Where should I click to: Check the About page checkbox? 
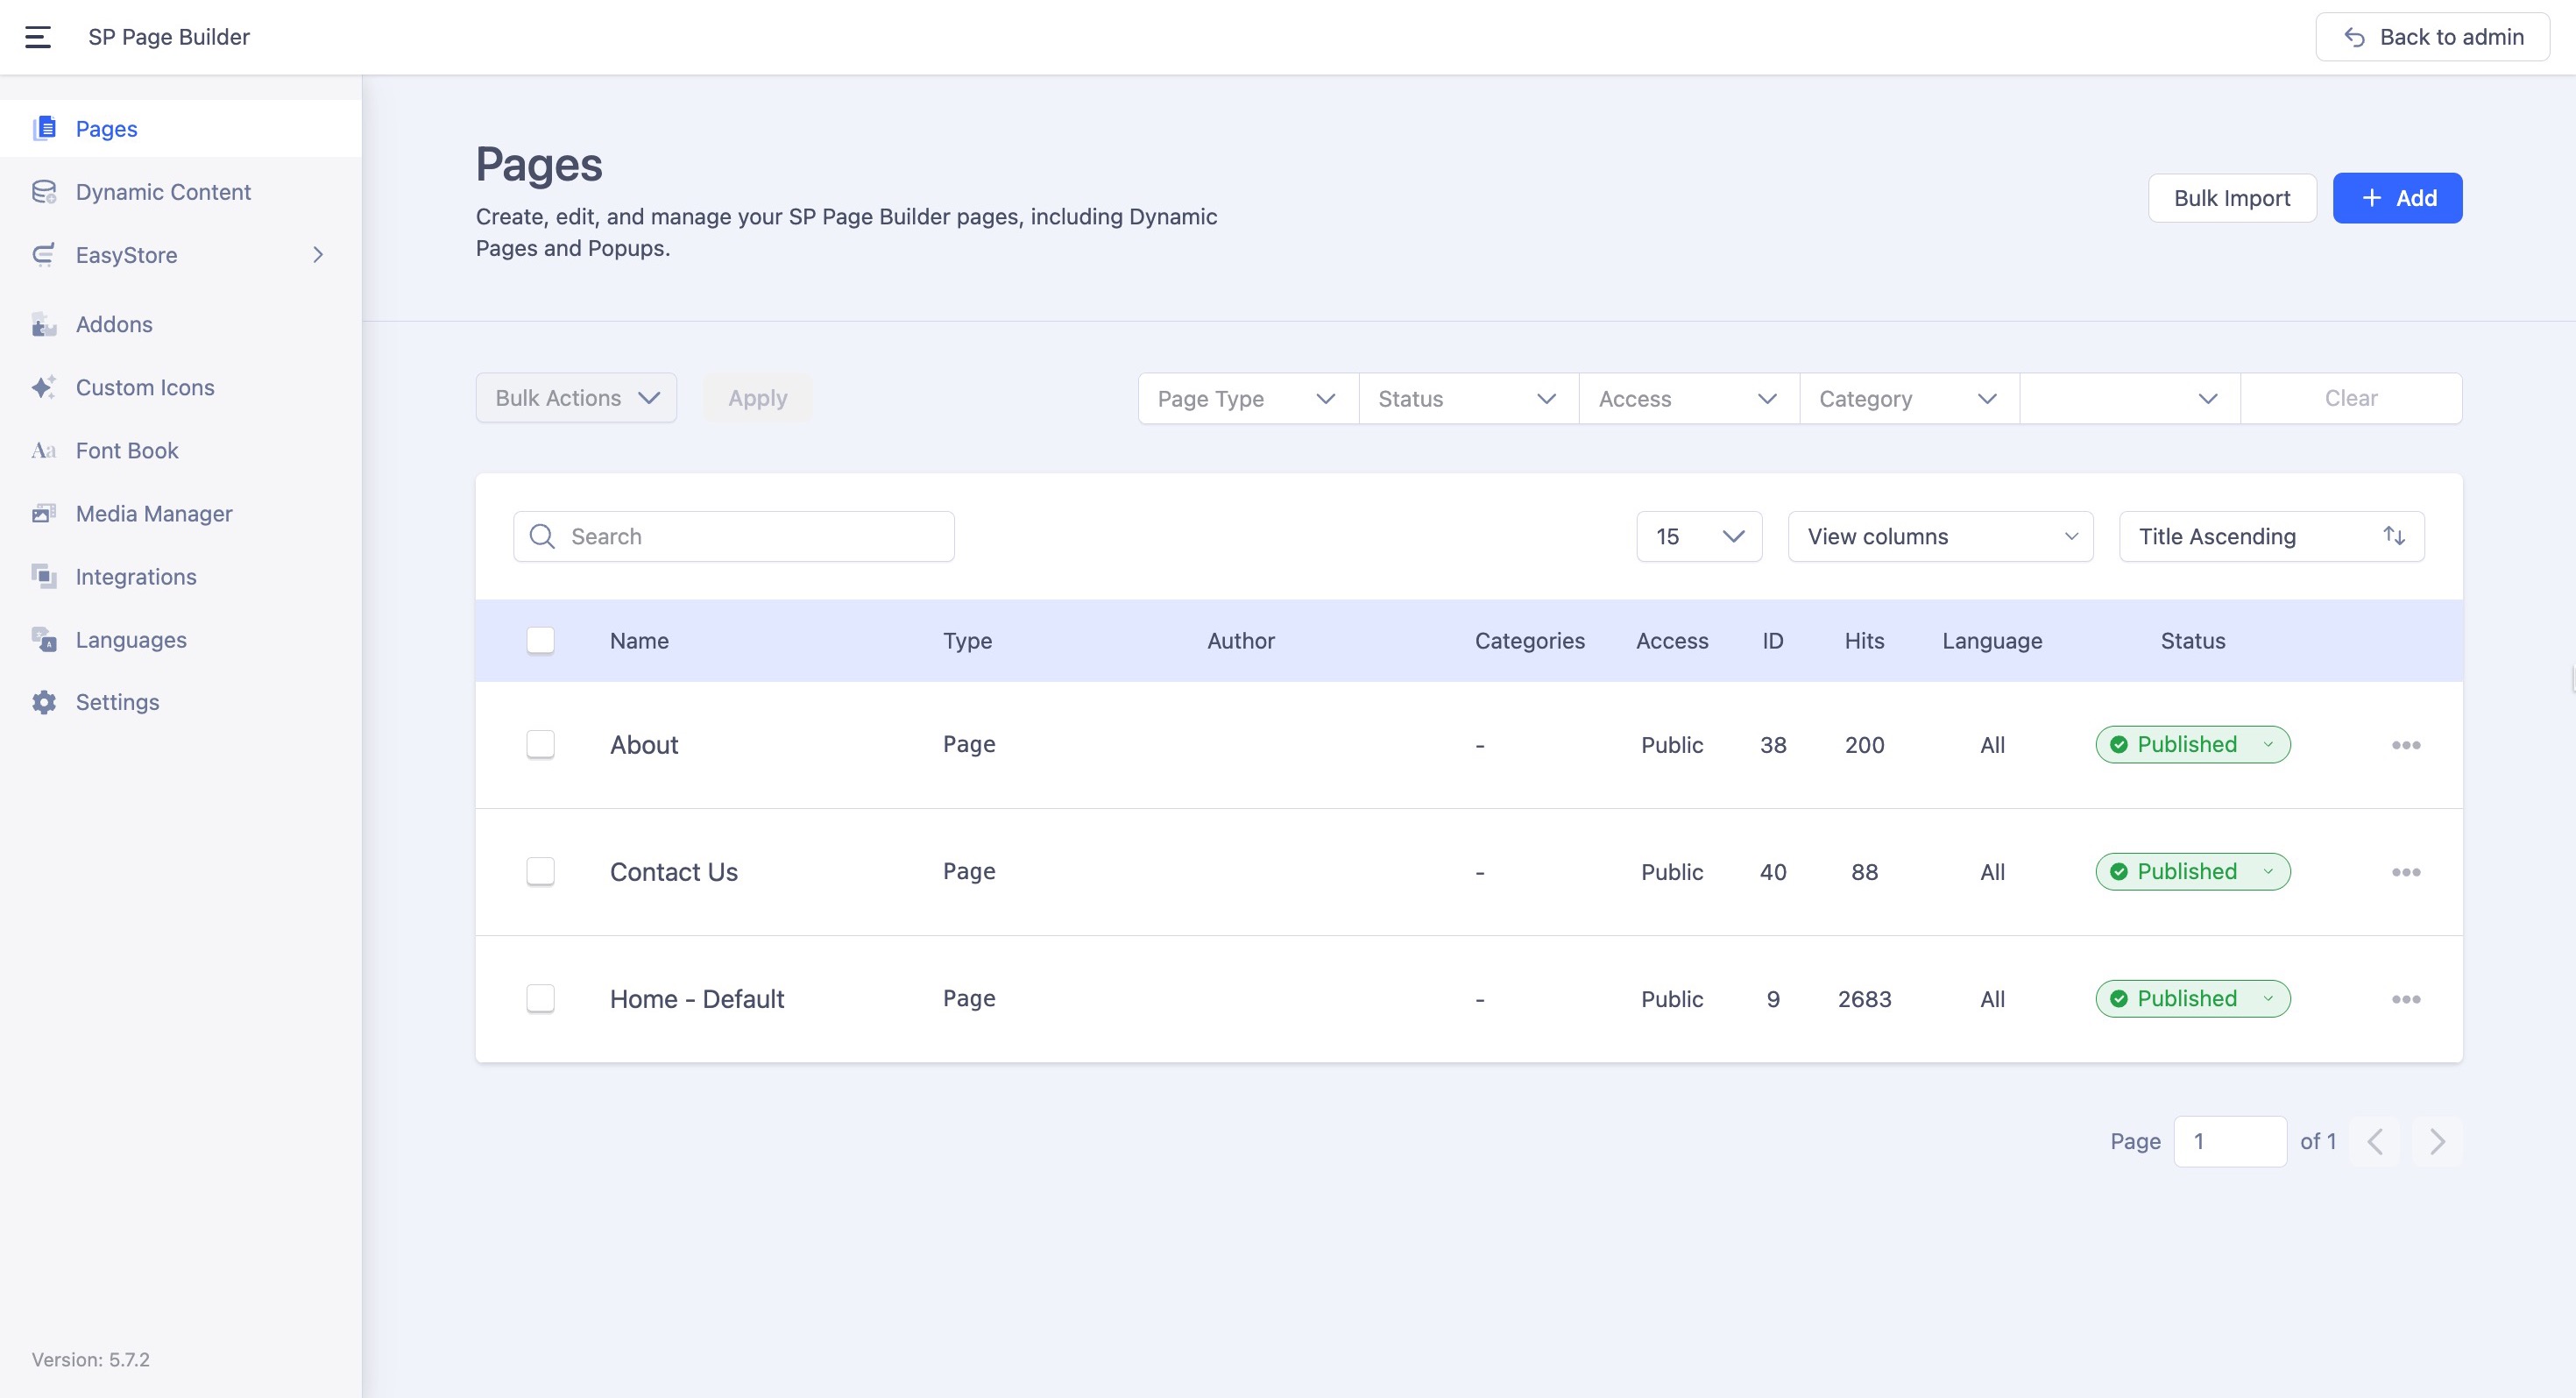(x=540, y=744)
